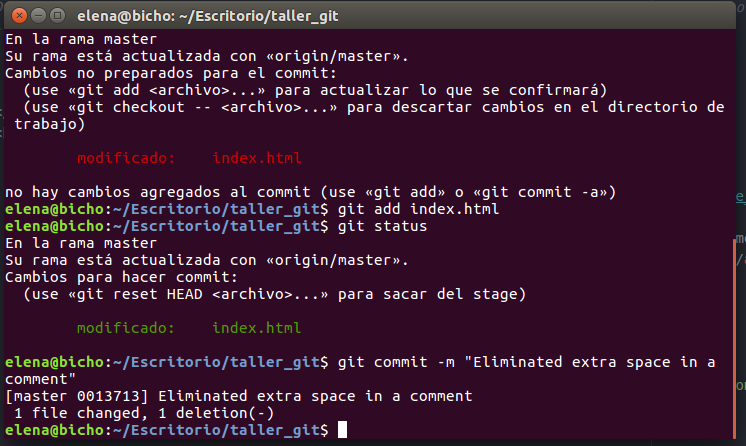Click the 'git status' command text
This screenshot has width=746, height=446.
383,226
